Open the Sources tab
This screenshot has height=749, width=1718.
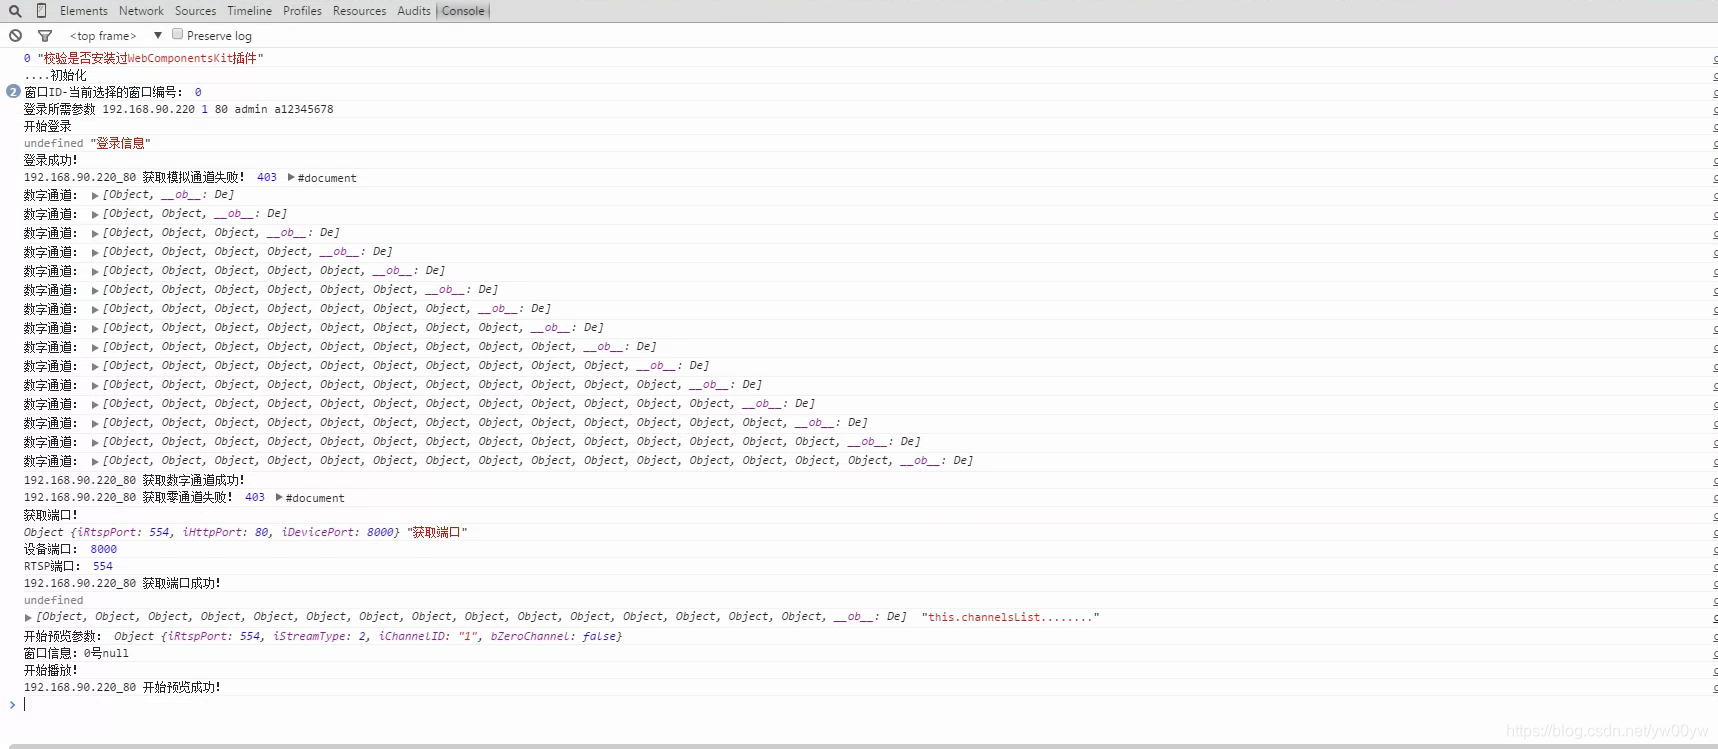[195, 11]
